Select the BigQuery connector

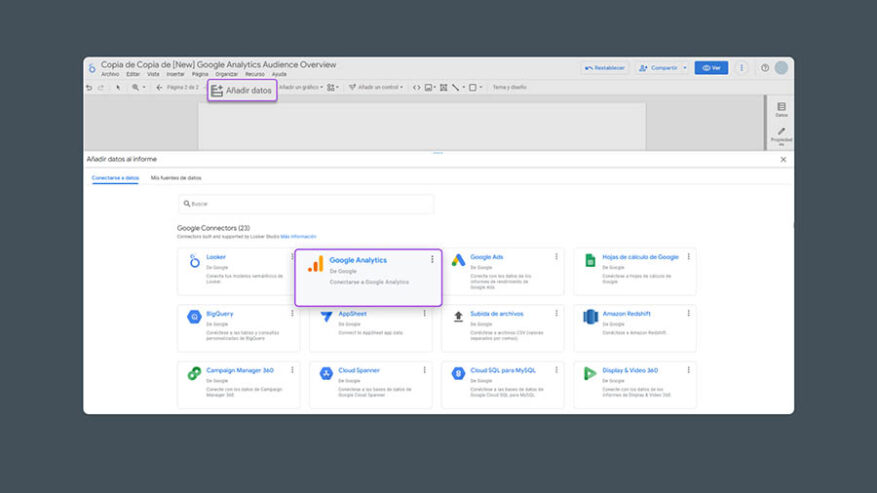238,328
